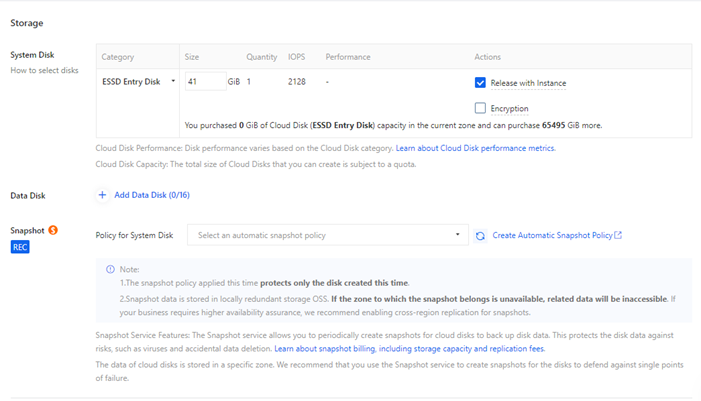This screenshot has height=401, width=701.
Task: Click the Data Disk label
Action: 28,196
